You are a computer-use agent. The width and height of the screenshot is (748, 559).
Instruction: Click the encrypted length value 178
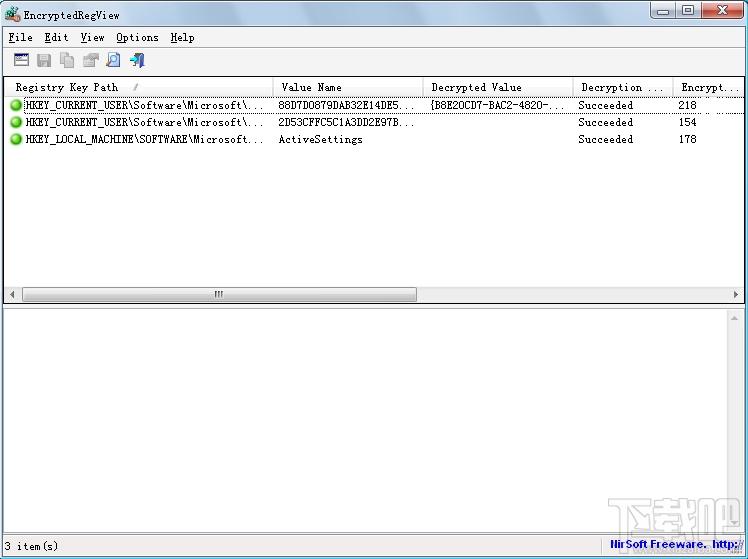[687, 139]
